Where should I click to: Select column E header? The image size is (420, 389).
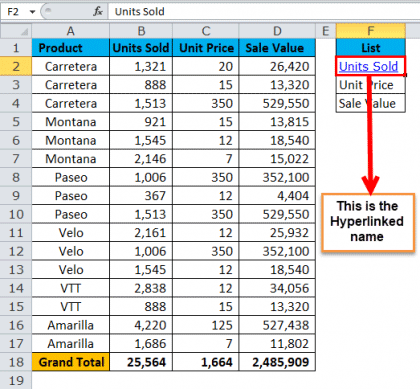[326, 31]
